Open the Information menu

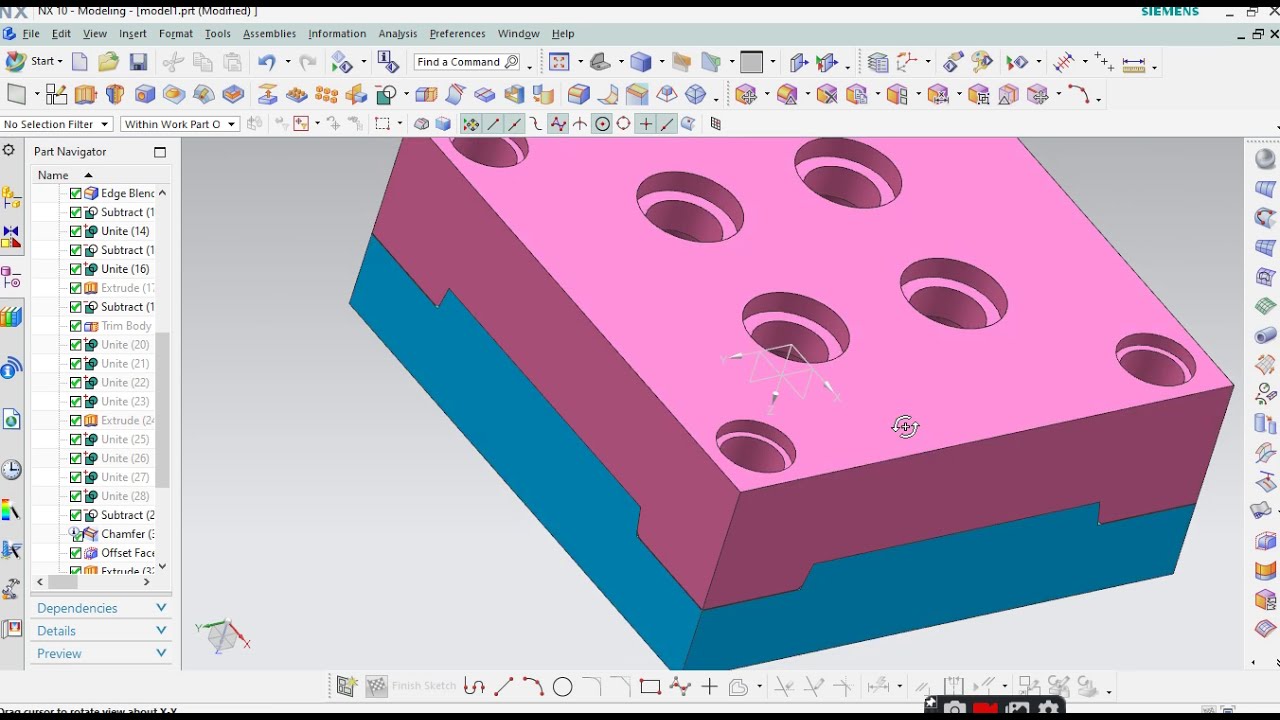tap(337, 34)
